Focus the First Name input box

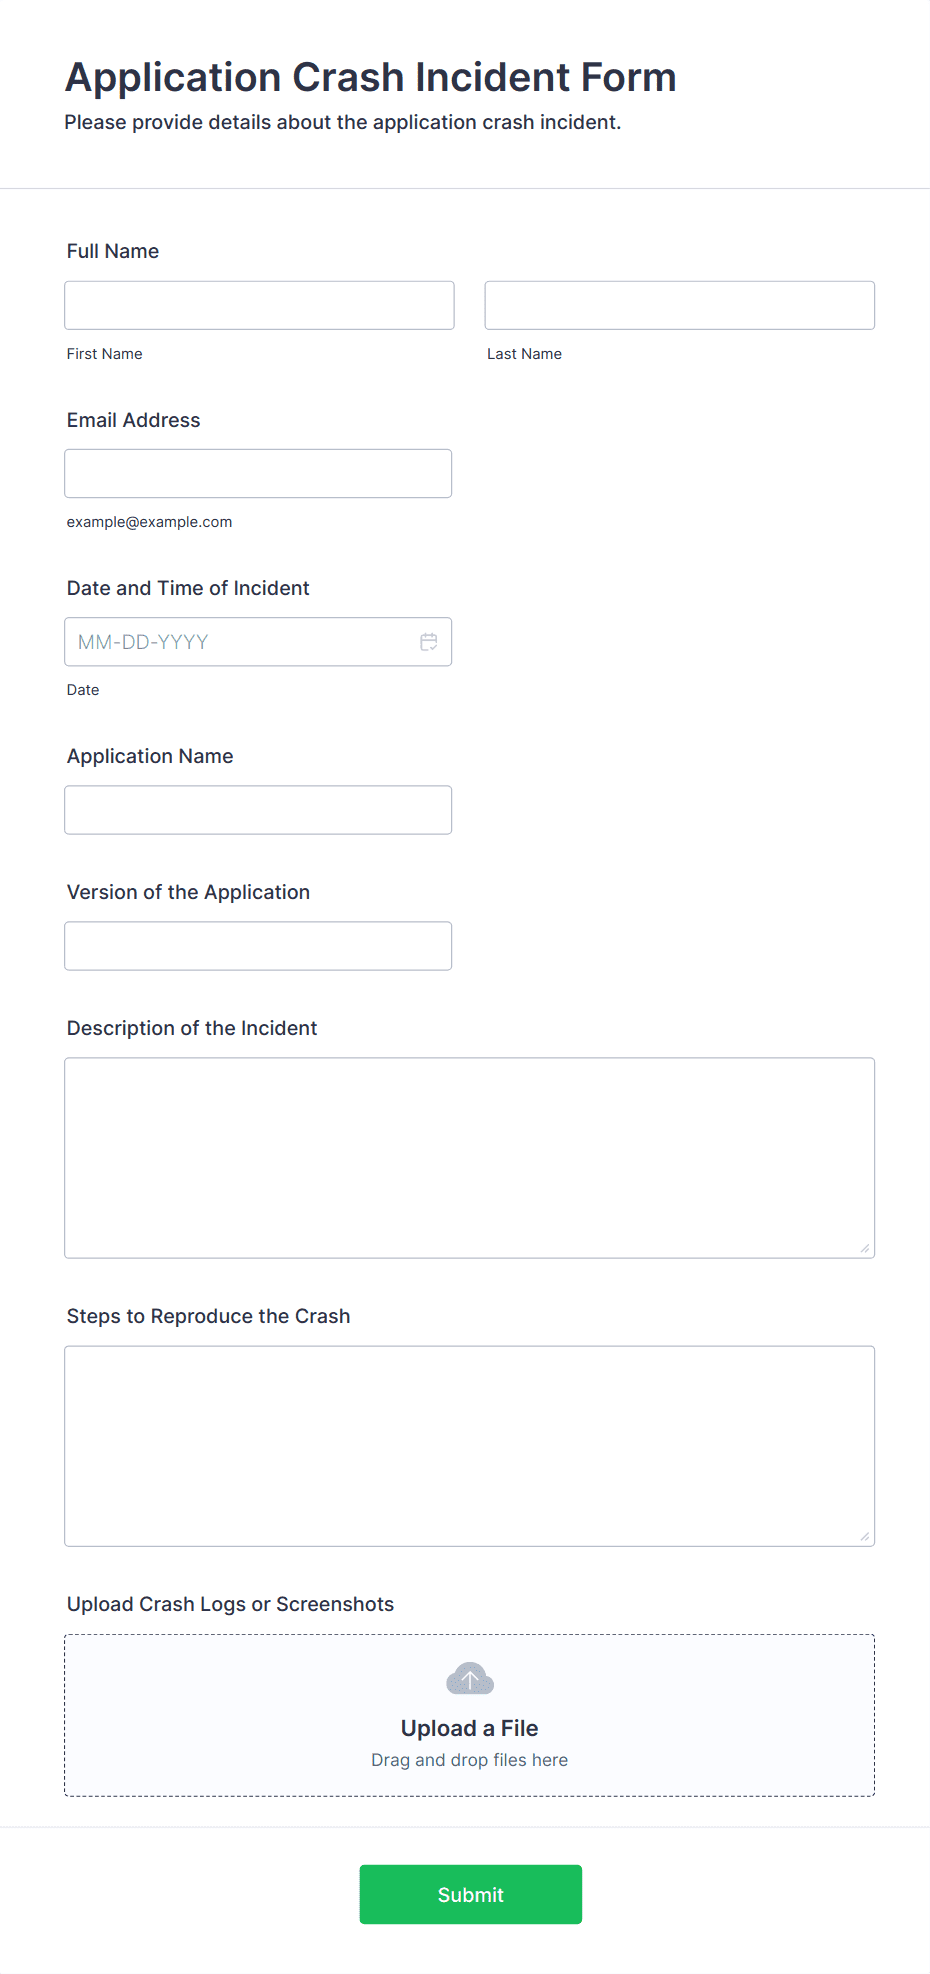click(x=259, y=305)
